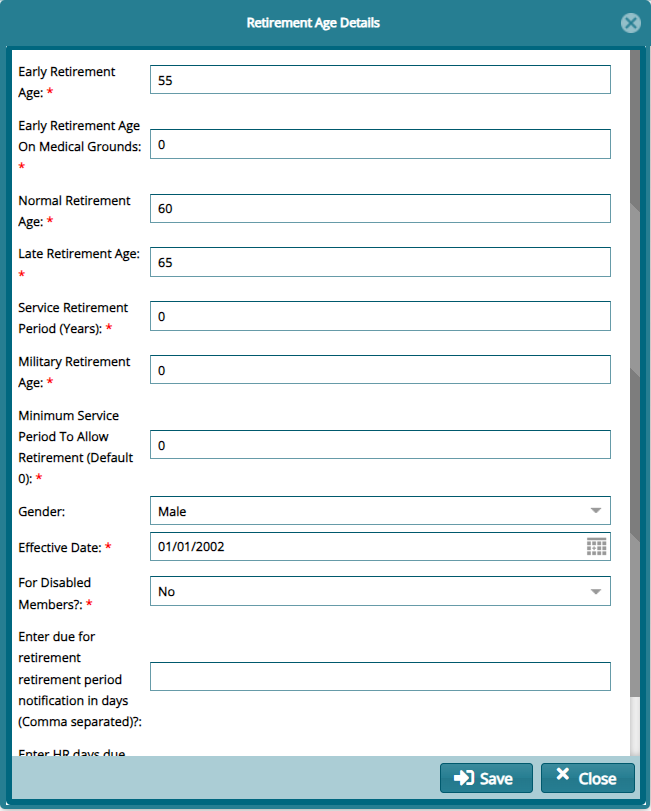Open the Gender combo box showing Male
The image size is (651, 811).
pyautogui.click(x=368, y=511)
